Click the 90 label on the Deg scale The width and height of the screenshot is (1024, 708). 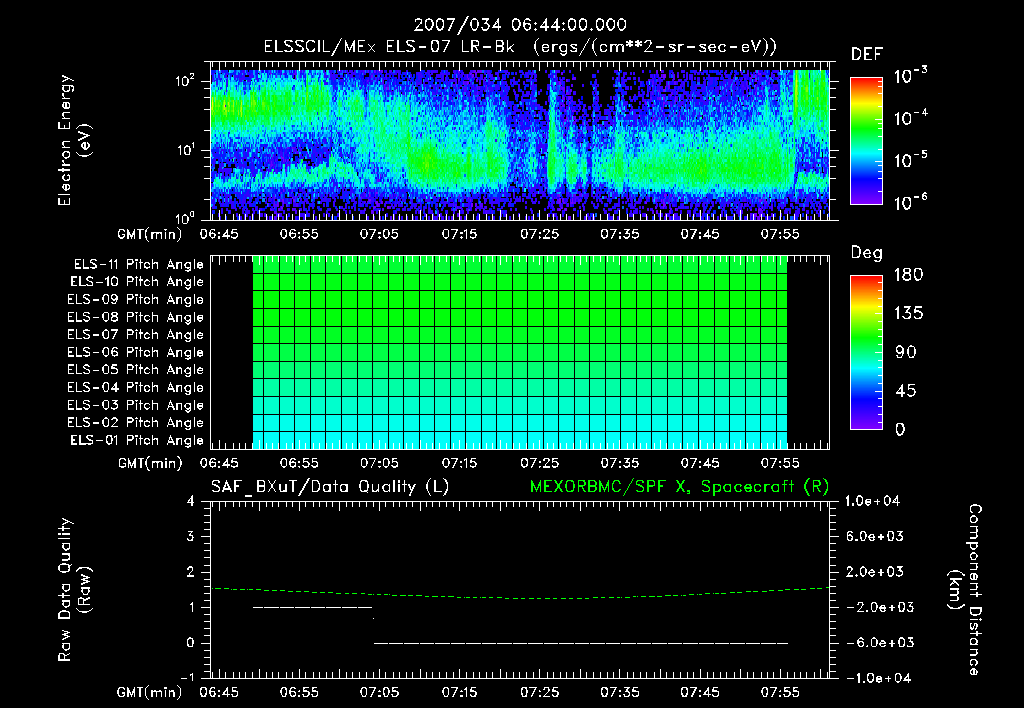[x=905, y=352]
